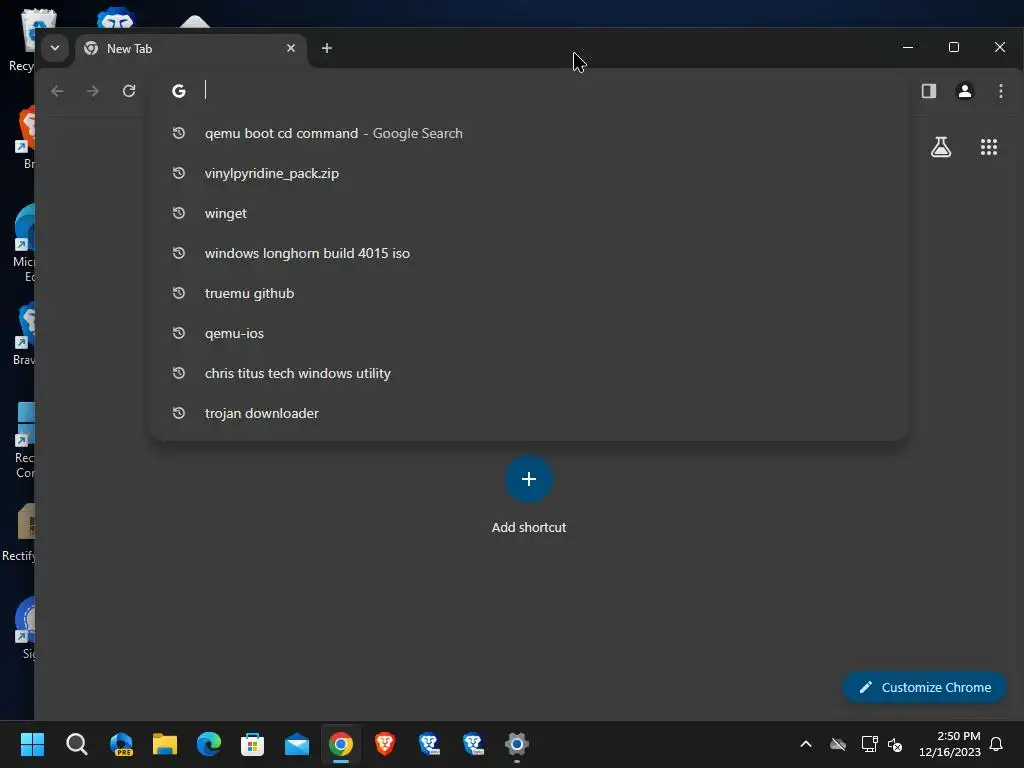Choose the qemu-ios suggestion

(x=528, y=333)
